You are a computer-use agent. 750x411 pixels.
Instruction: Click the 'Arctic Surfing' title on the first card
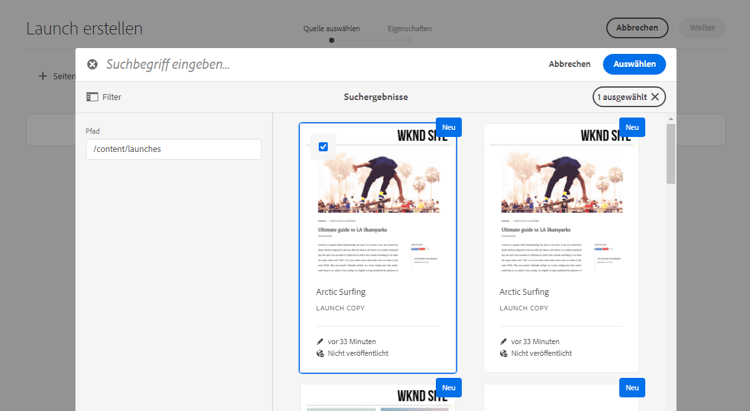[x=341, y=292]
